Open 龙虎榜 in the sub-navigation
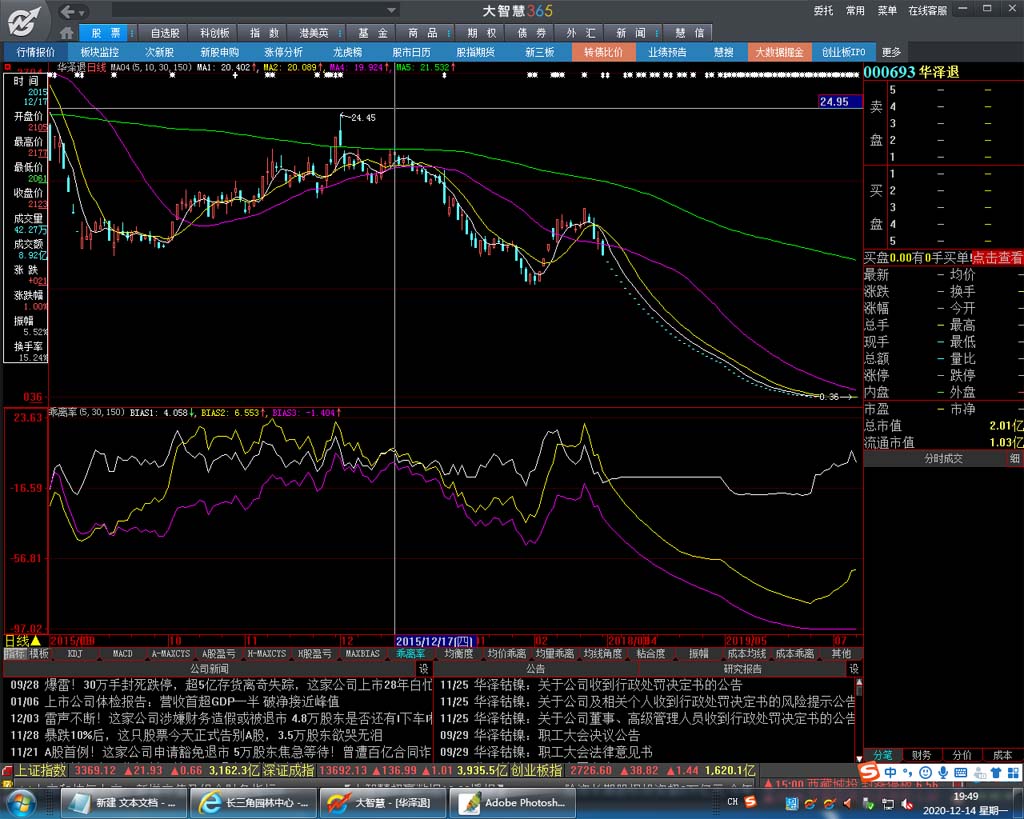The width and height of the screenshot is (1024, 819). tap(347, 52)
